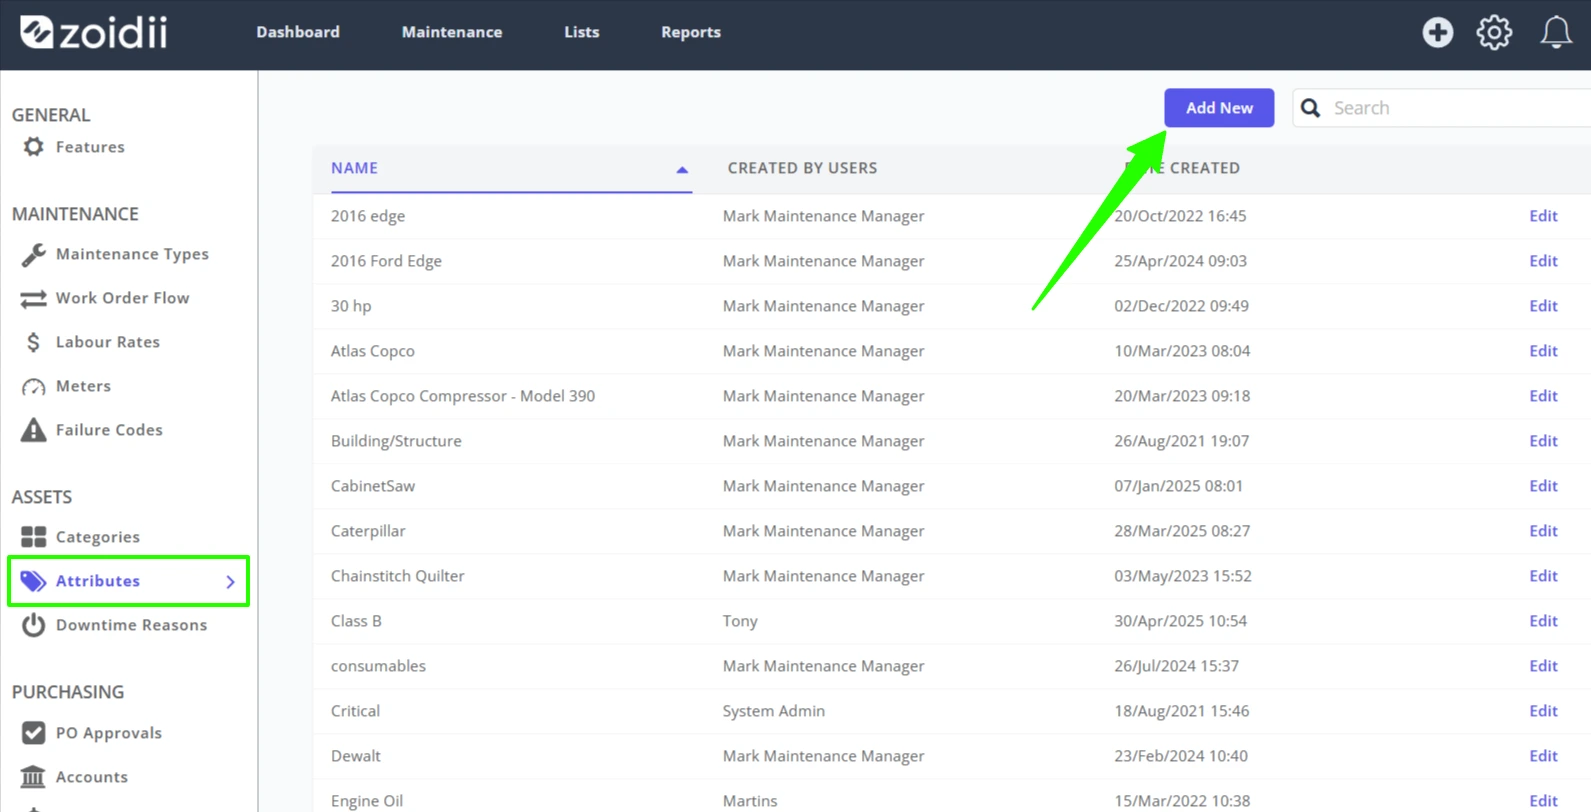Open the notifications bell icon

(x=1555, y=32)
